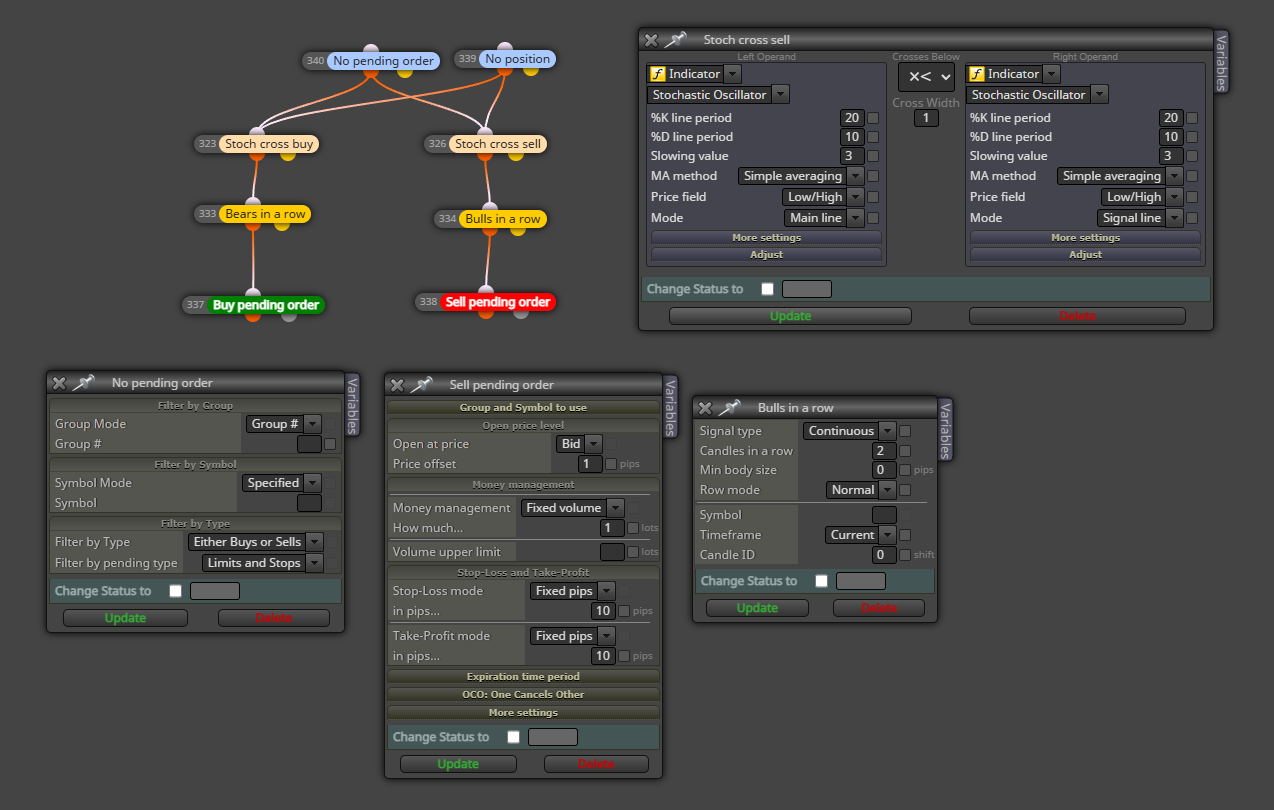Open Signal type Continuous dropdown

(849, 431)
